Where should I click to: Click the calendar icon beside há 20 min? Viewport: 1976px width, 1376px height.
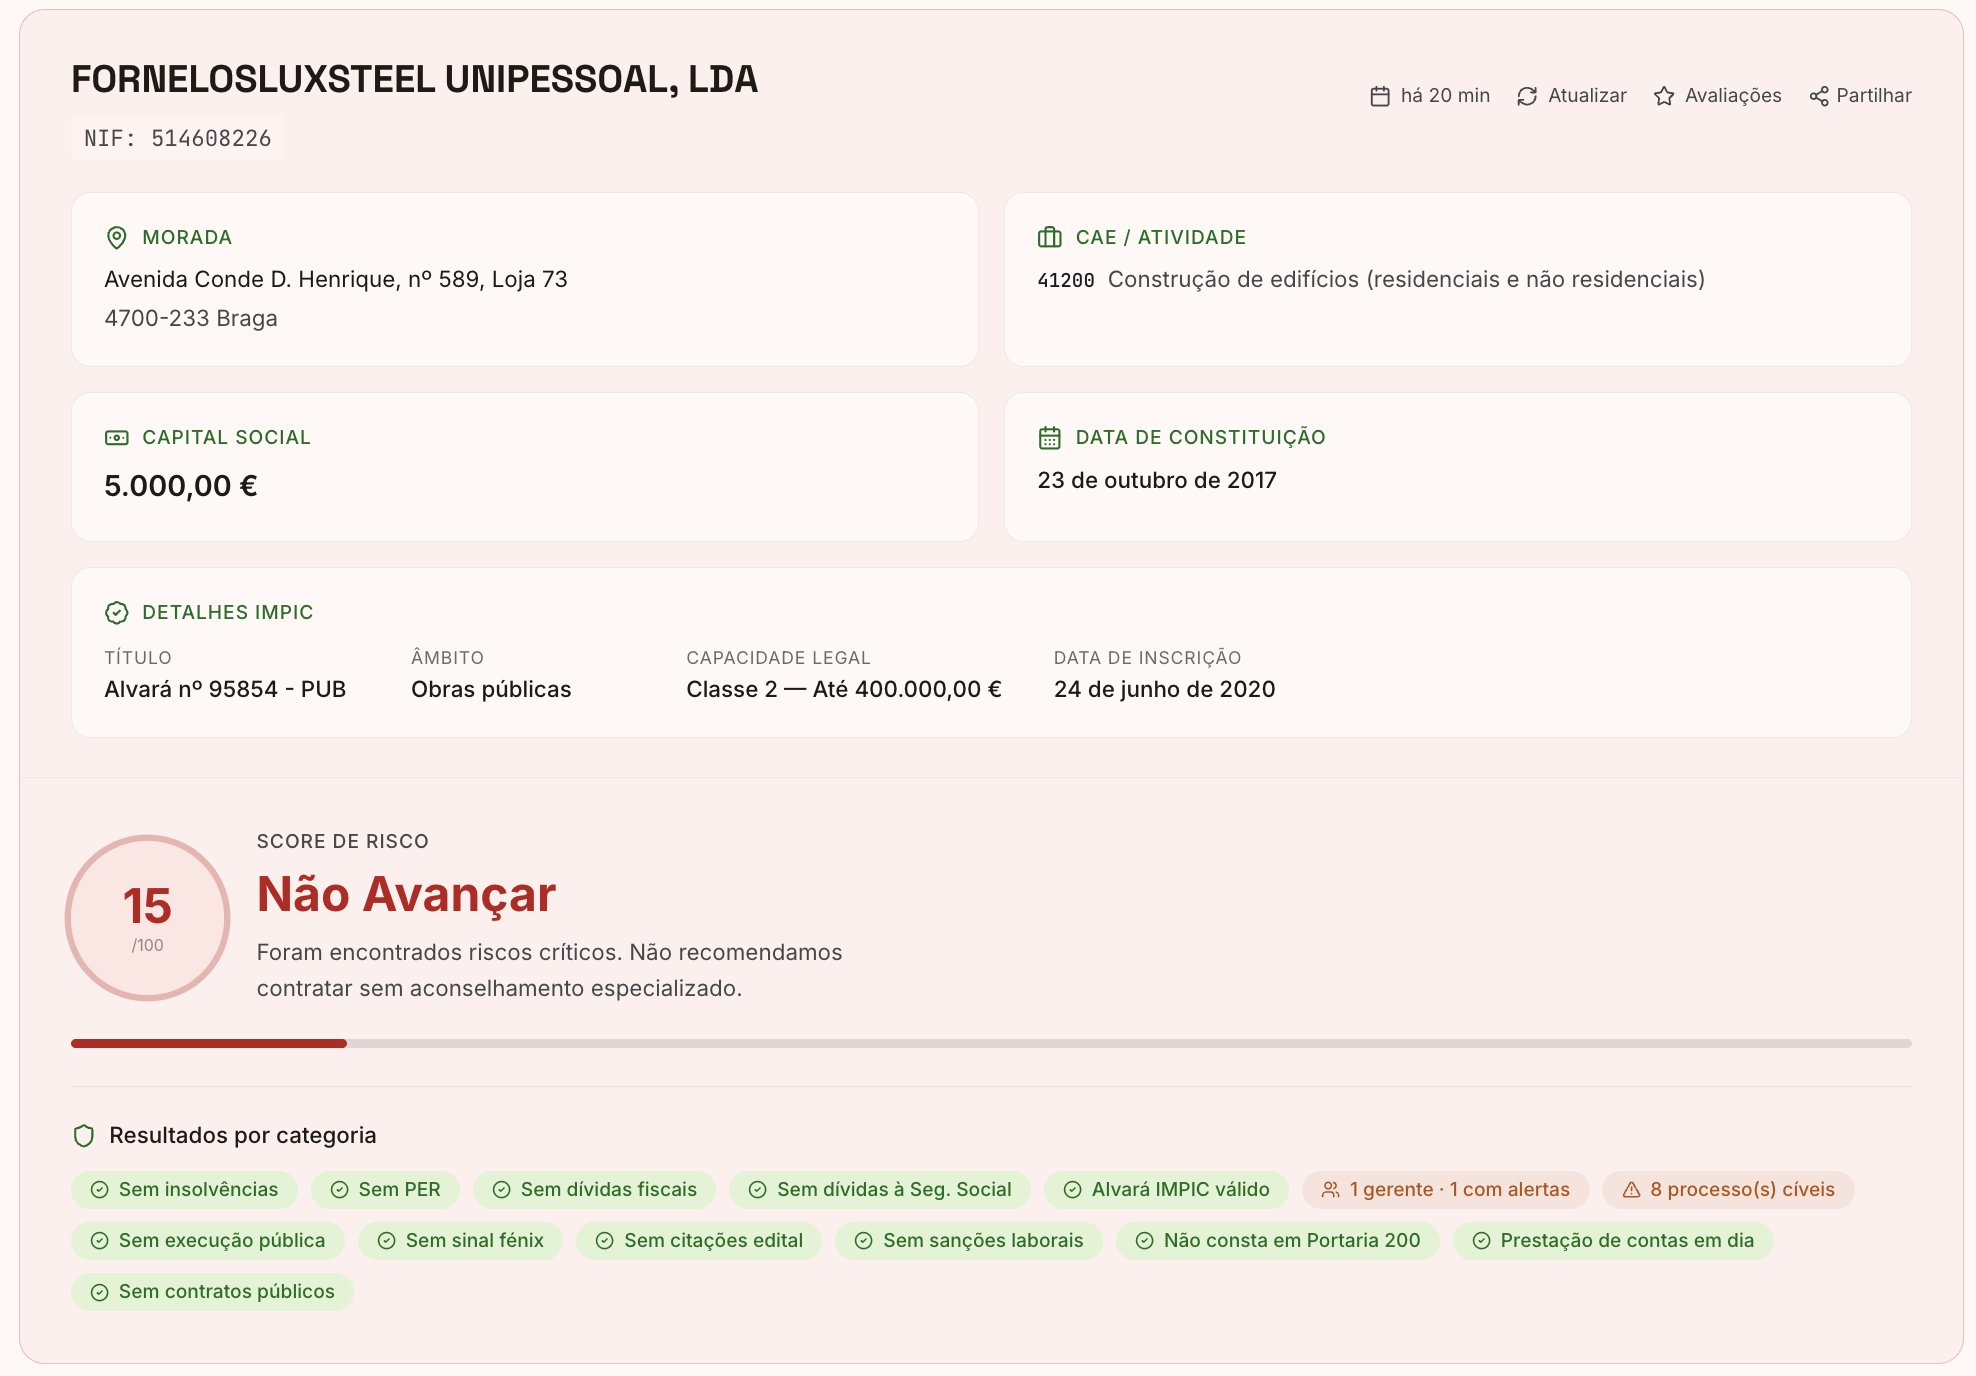pyautogui.click(x=1380, y=96)
